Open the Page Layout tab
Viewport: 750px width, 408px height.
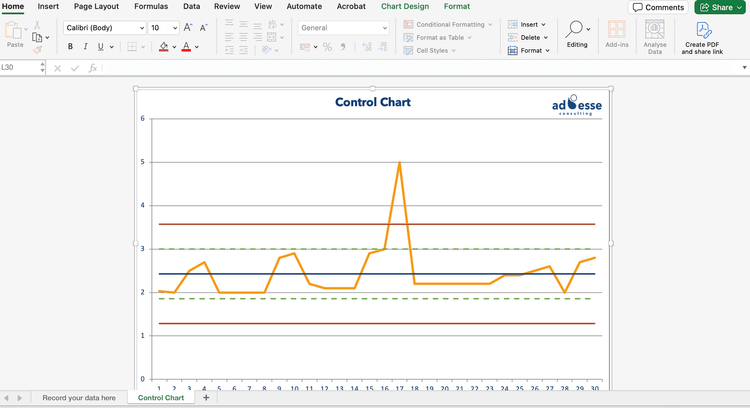96,7
